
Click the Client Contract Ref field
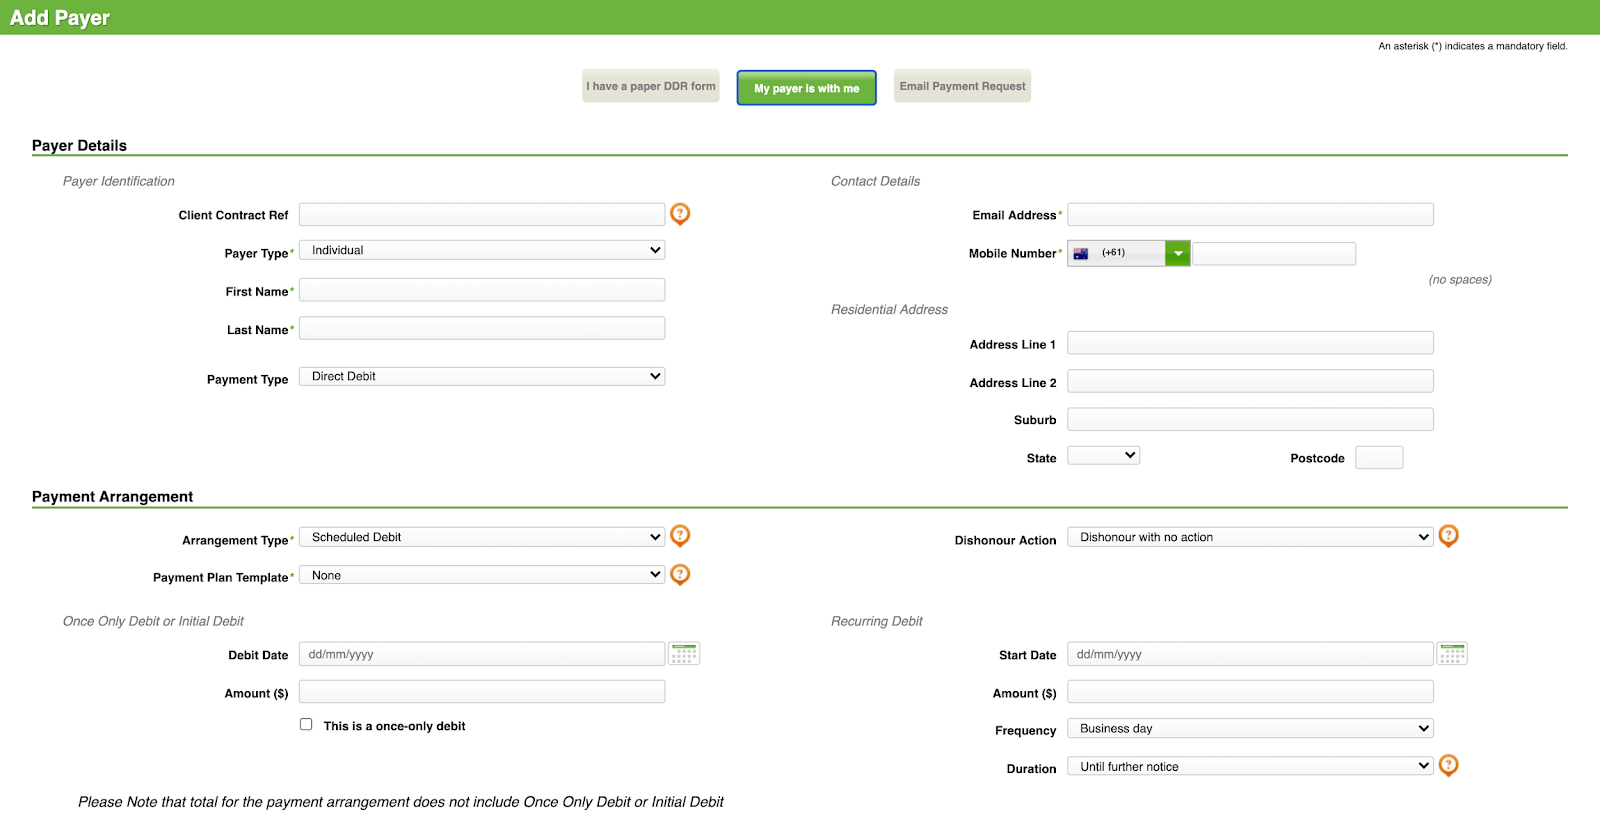[482, 214]
